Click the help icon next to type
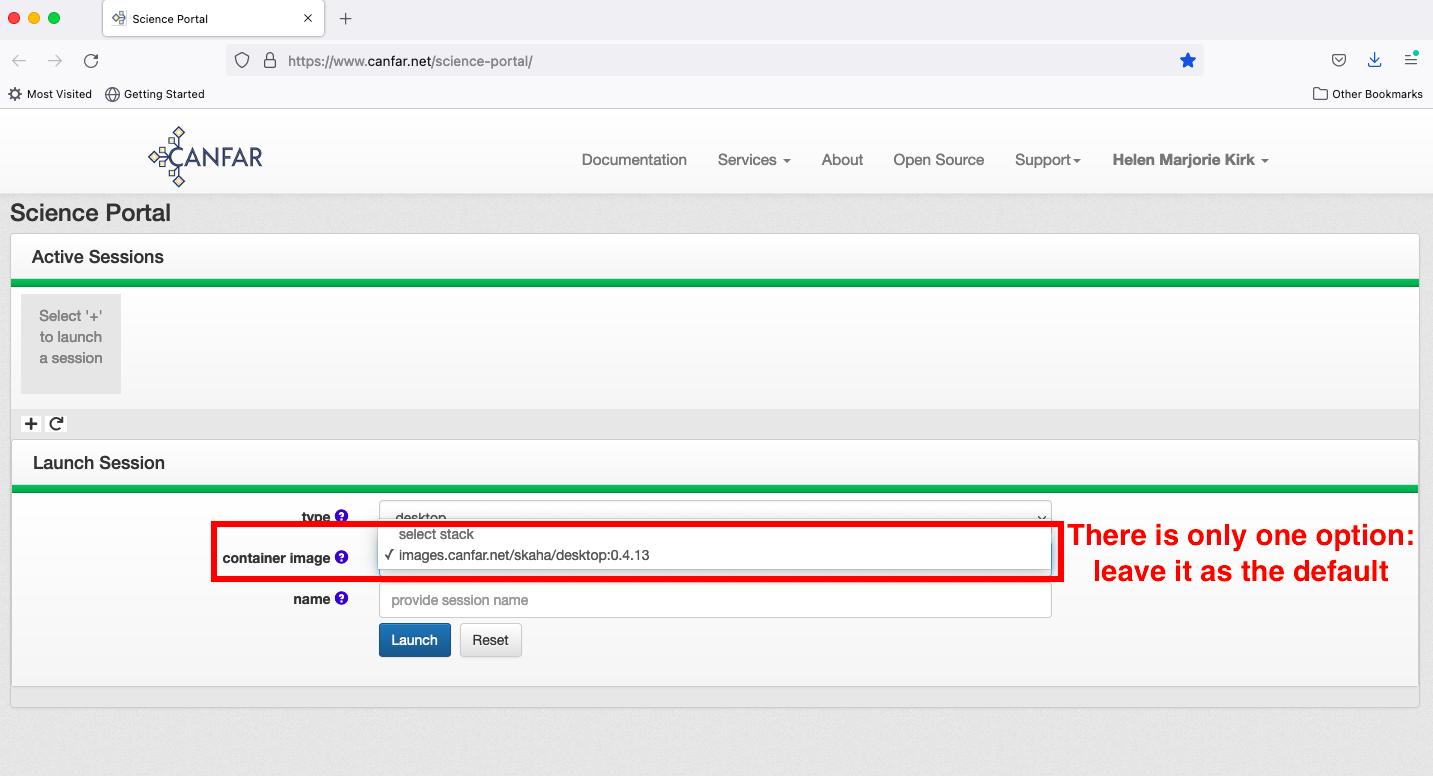The width and height of the screenshot is (1433, 776). 341,516
